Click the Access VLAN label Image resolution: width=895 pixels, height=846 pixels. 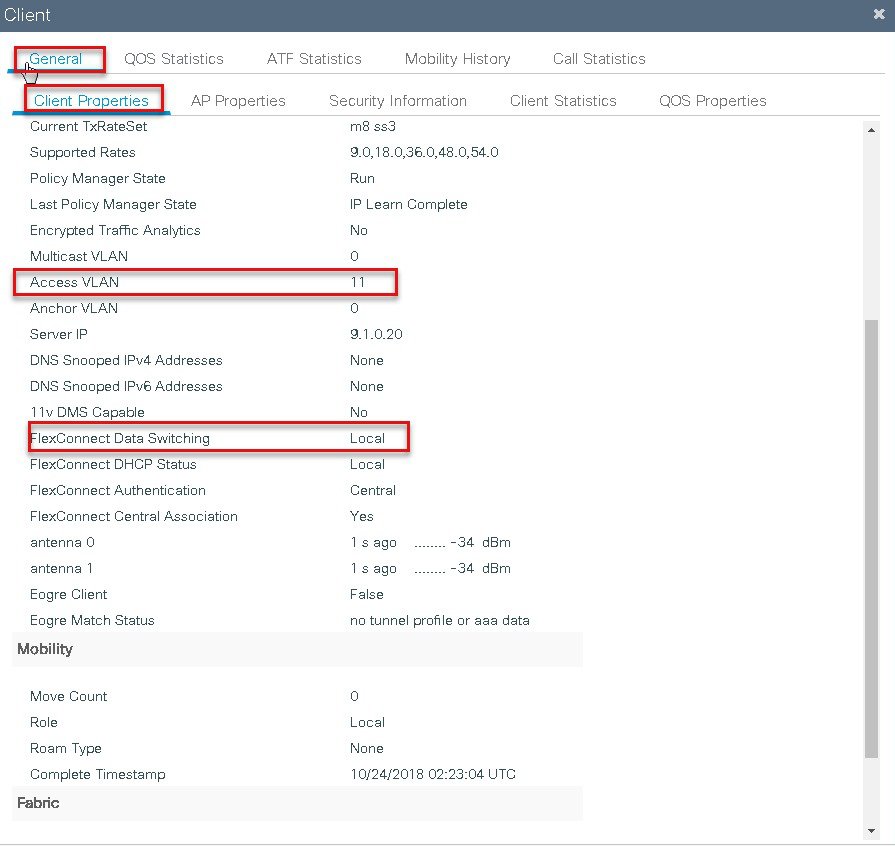(74, 282)
